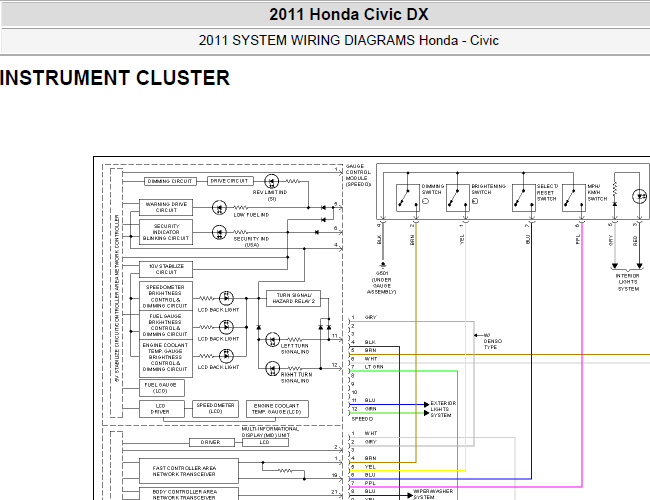Click the "EXTERIOR LIGHTS SYSTEM" label
Viewport: 650px width, 500px height.
pyautogui.click(x=443, y=409)
